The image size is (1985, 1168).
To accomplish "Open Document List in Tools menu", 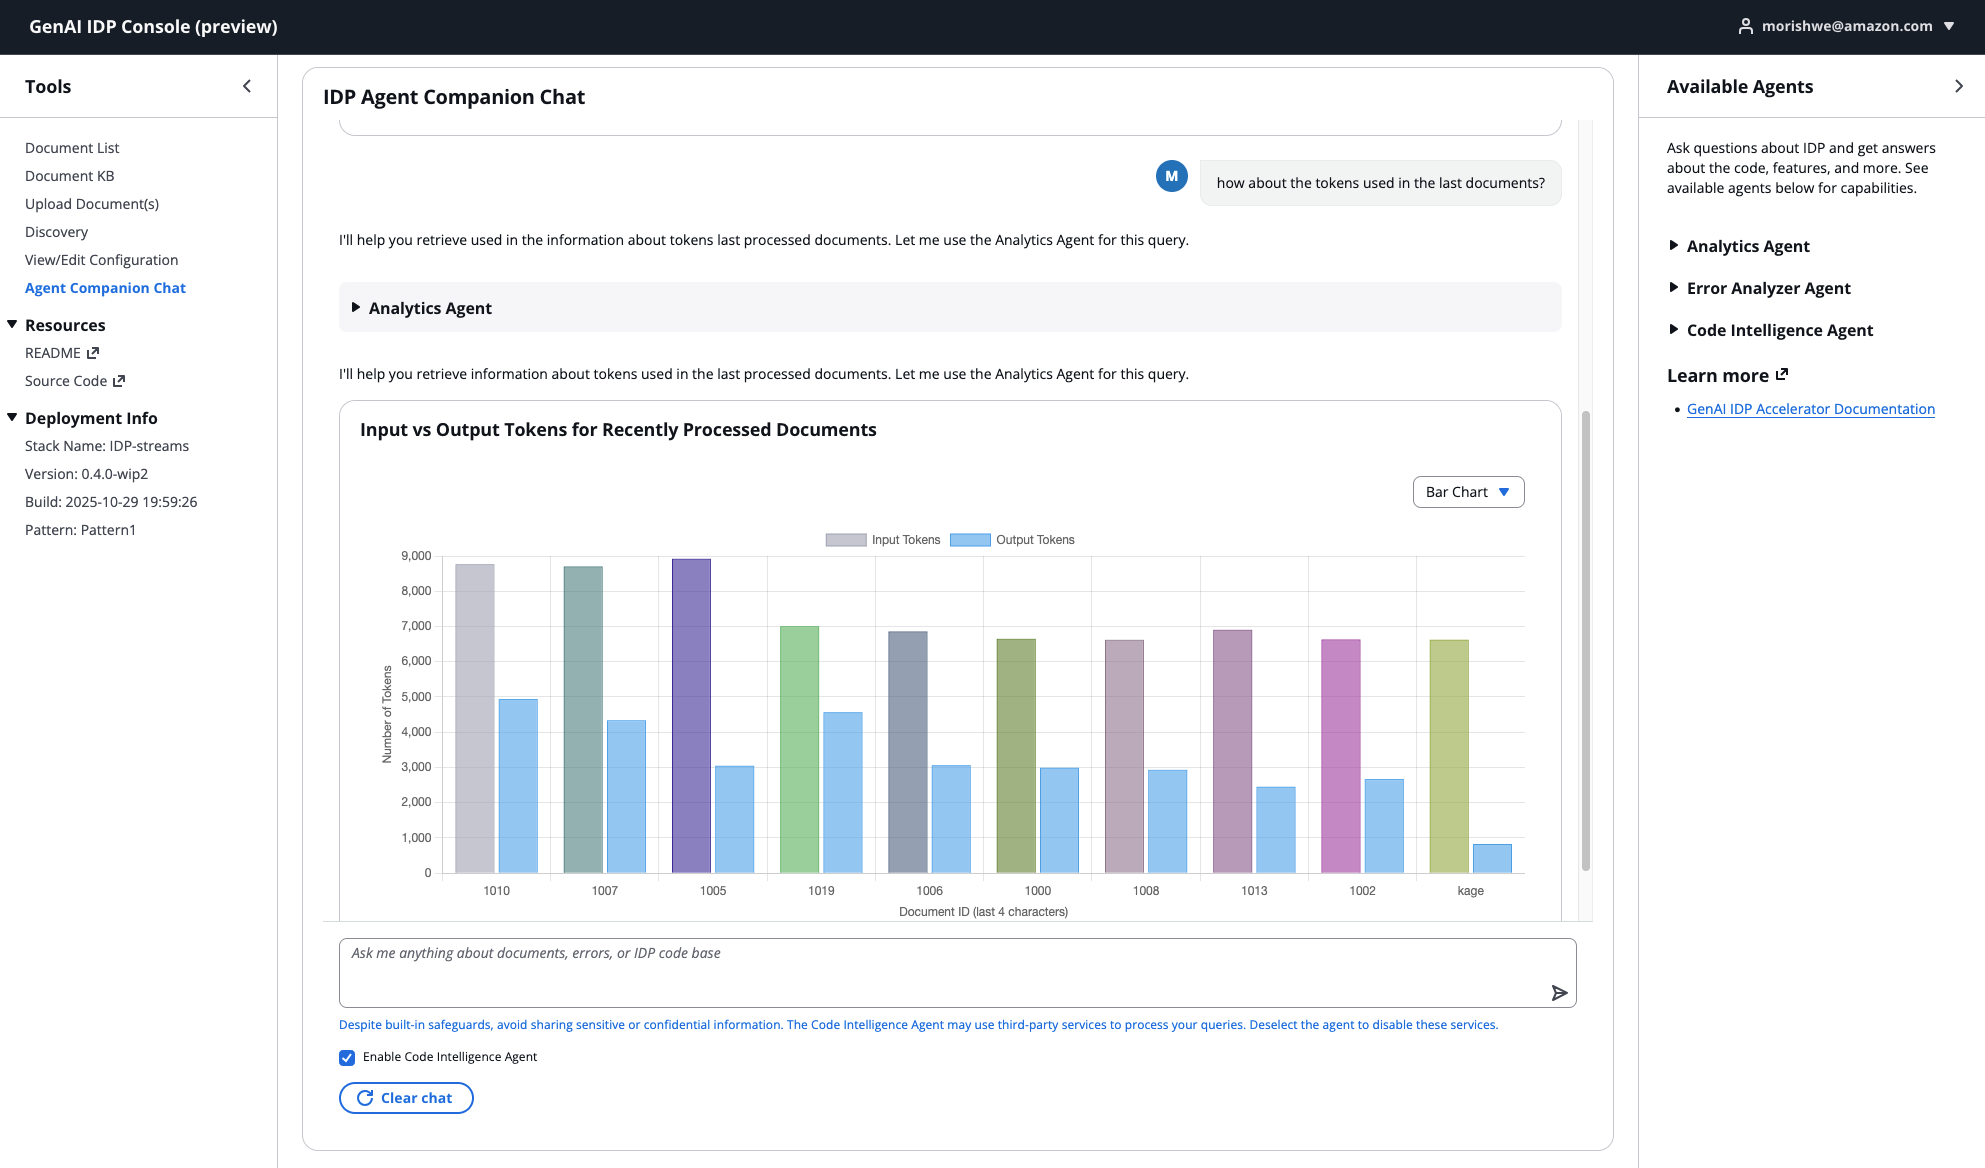I will click(x=72, y=148).
